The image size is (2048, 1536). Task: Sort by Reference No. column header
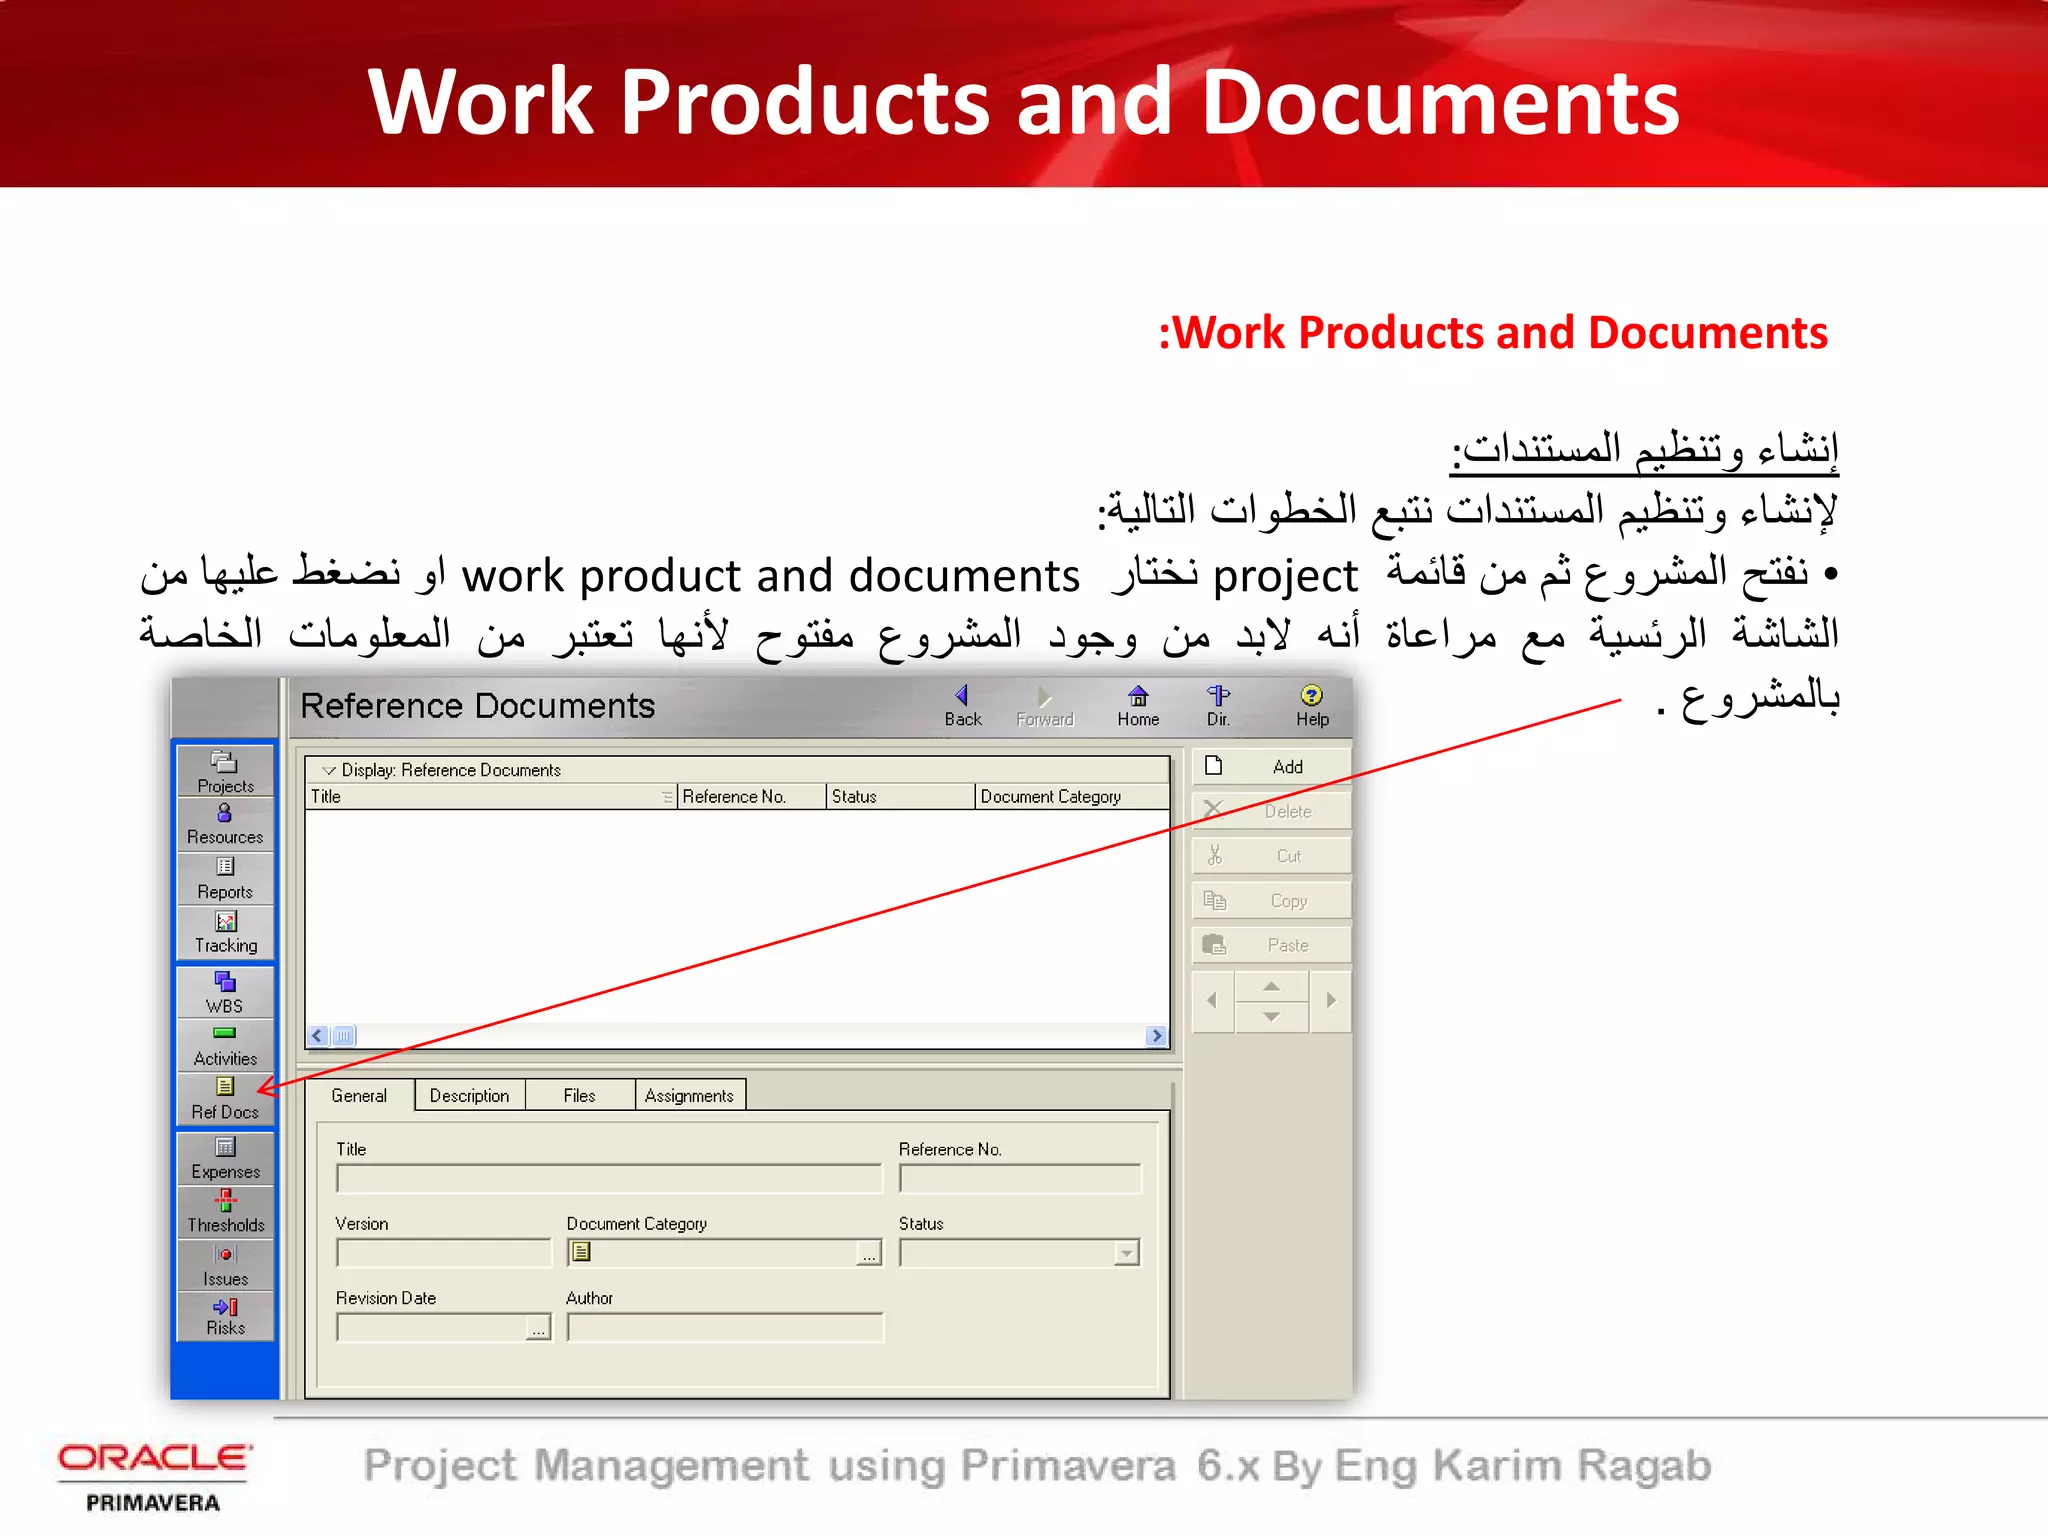point(752,797)
